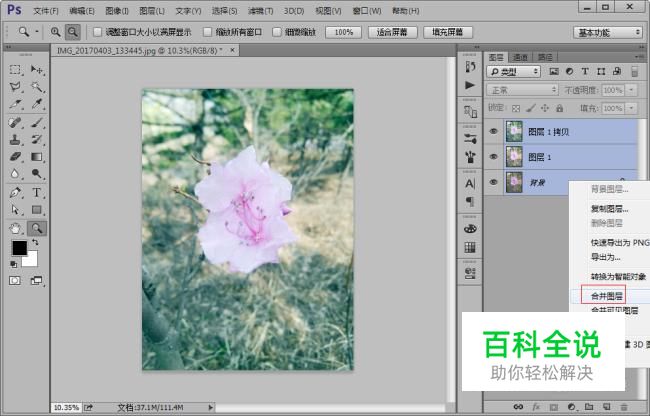
Task: Click the zoom-in magnifier in the options bar
Action: pos(55,32)
